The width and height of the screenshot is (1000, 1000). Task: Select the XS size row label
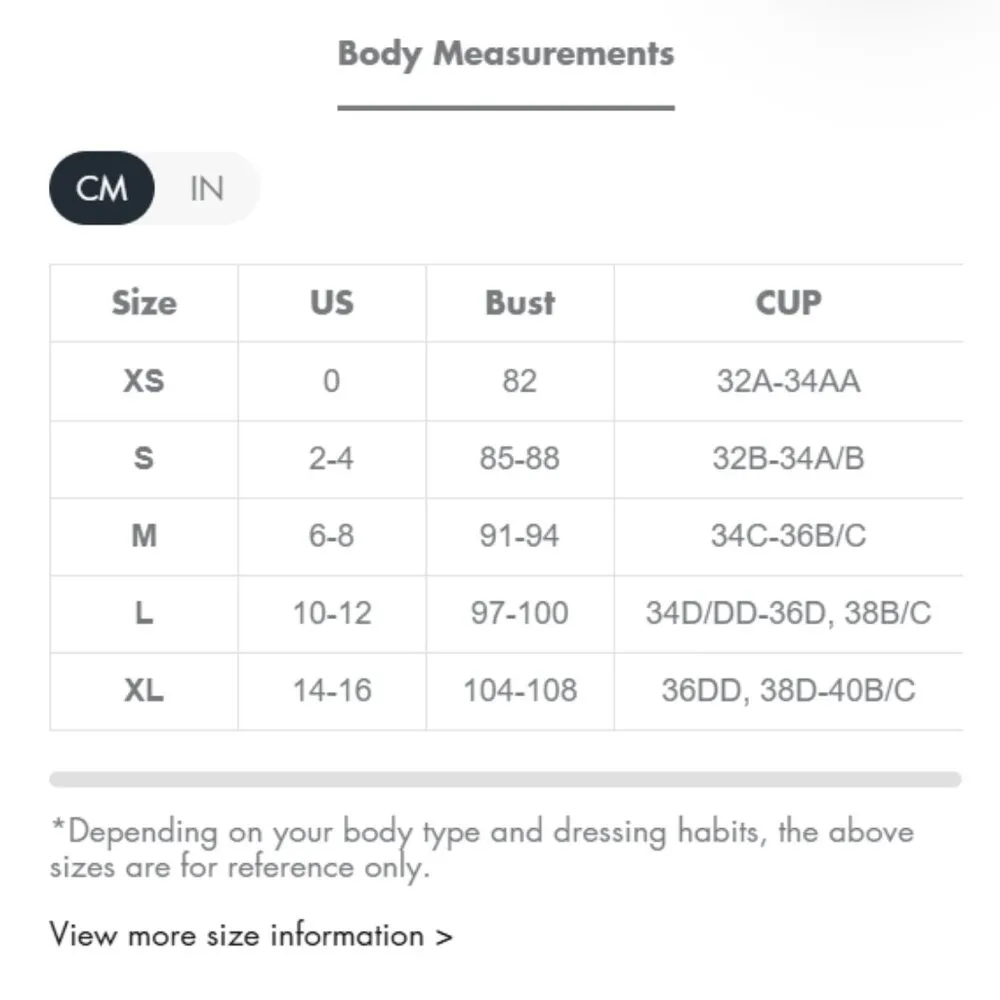pyautogui.click(x=144, y=381)
